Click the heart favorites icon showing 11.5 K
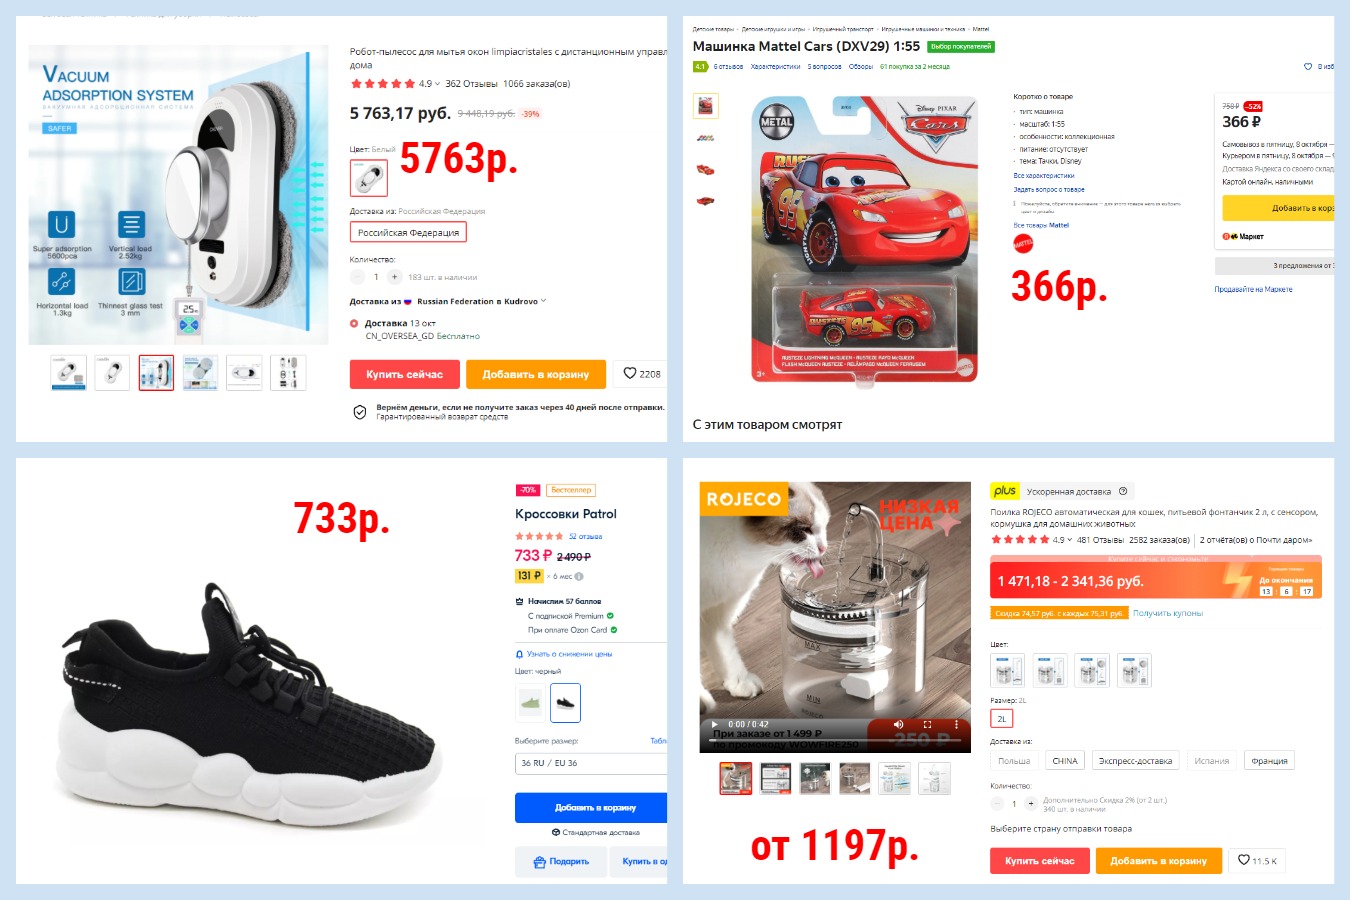 point(1244,860)
